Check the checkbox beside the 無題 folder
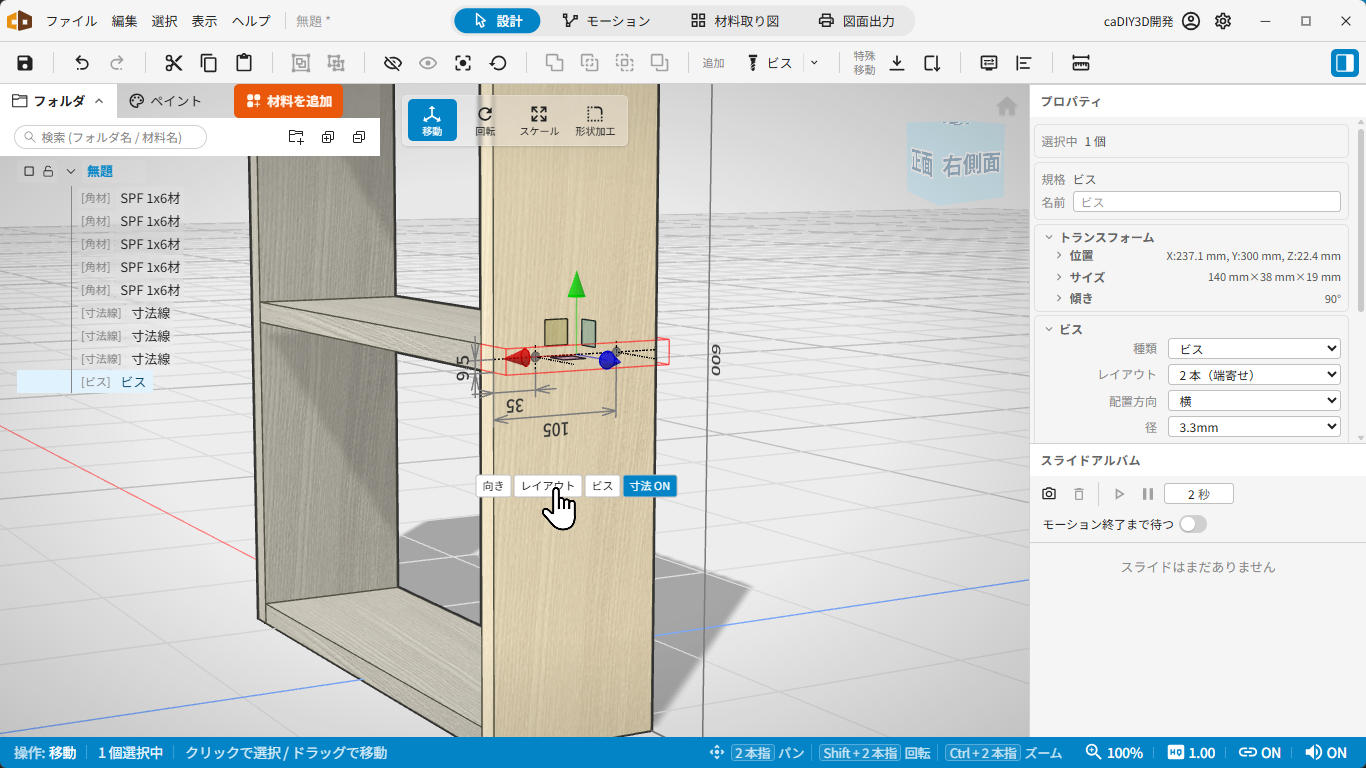The image size is (1366, 768). [29, 171]
